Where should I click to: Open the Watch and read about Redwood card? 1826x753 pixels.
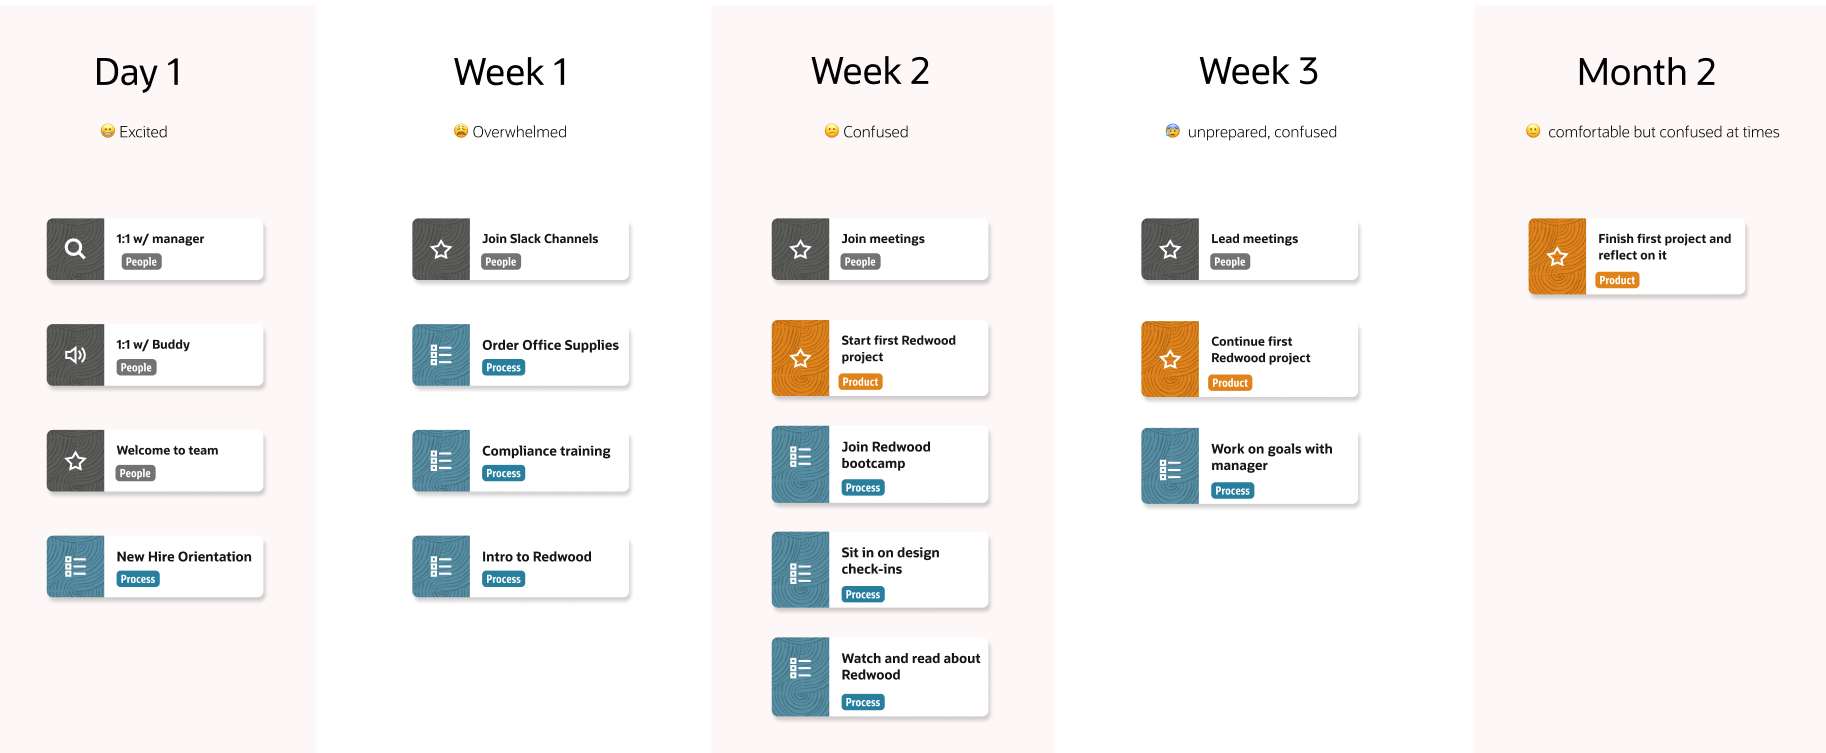coord(880,677)
